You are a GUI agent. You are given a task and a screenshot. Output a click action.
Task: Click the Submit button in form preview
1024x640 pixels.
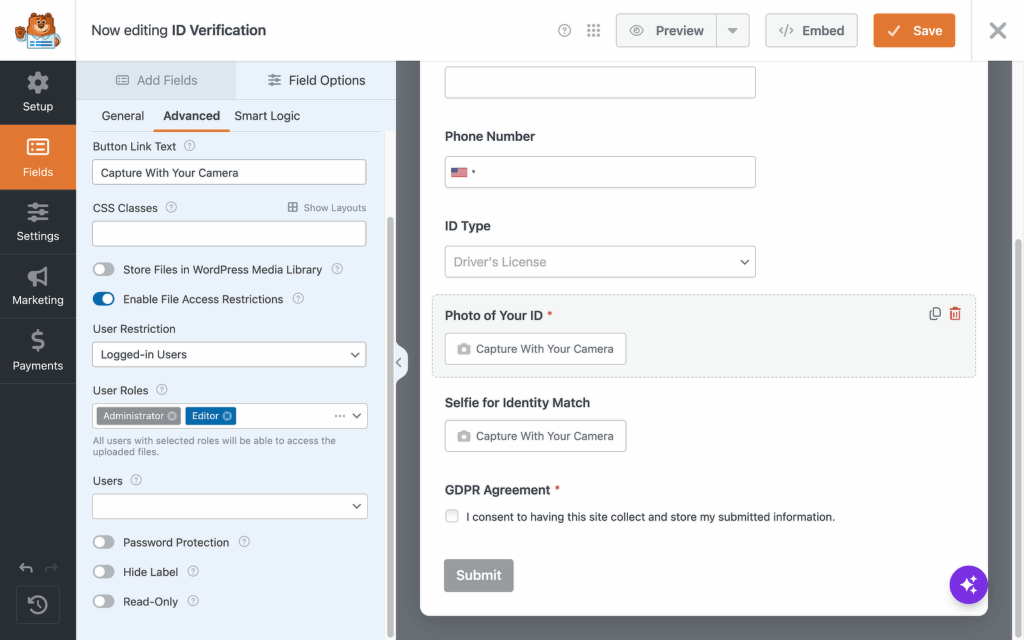tap(479, 575)
